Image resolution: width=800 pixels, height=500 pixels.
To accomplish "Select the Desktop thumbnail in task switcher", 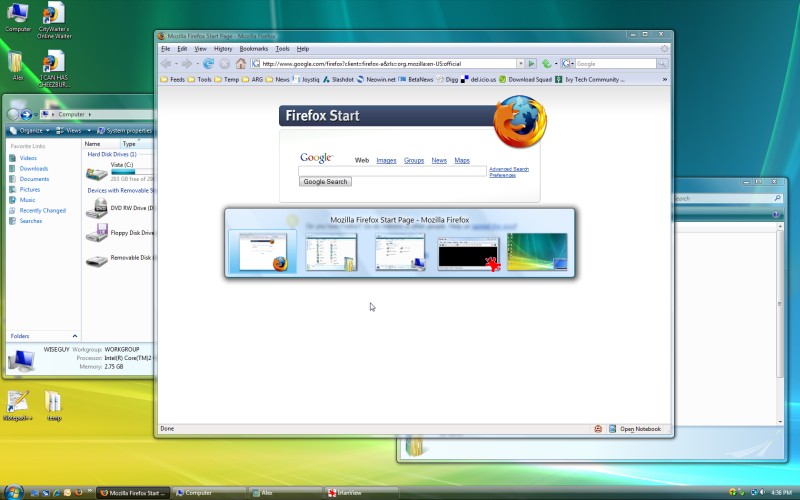I will click(537, 252).
